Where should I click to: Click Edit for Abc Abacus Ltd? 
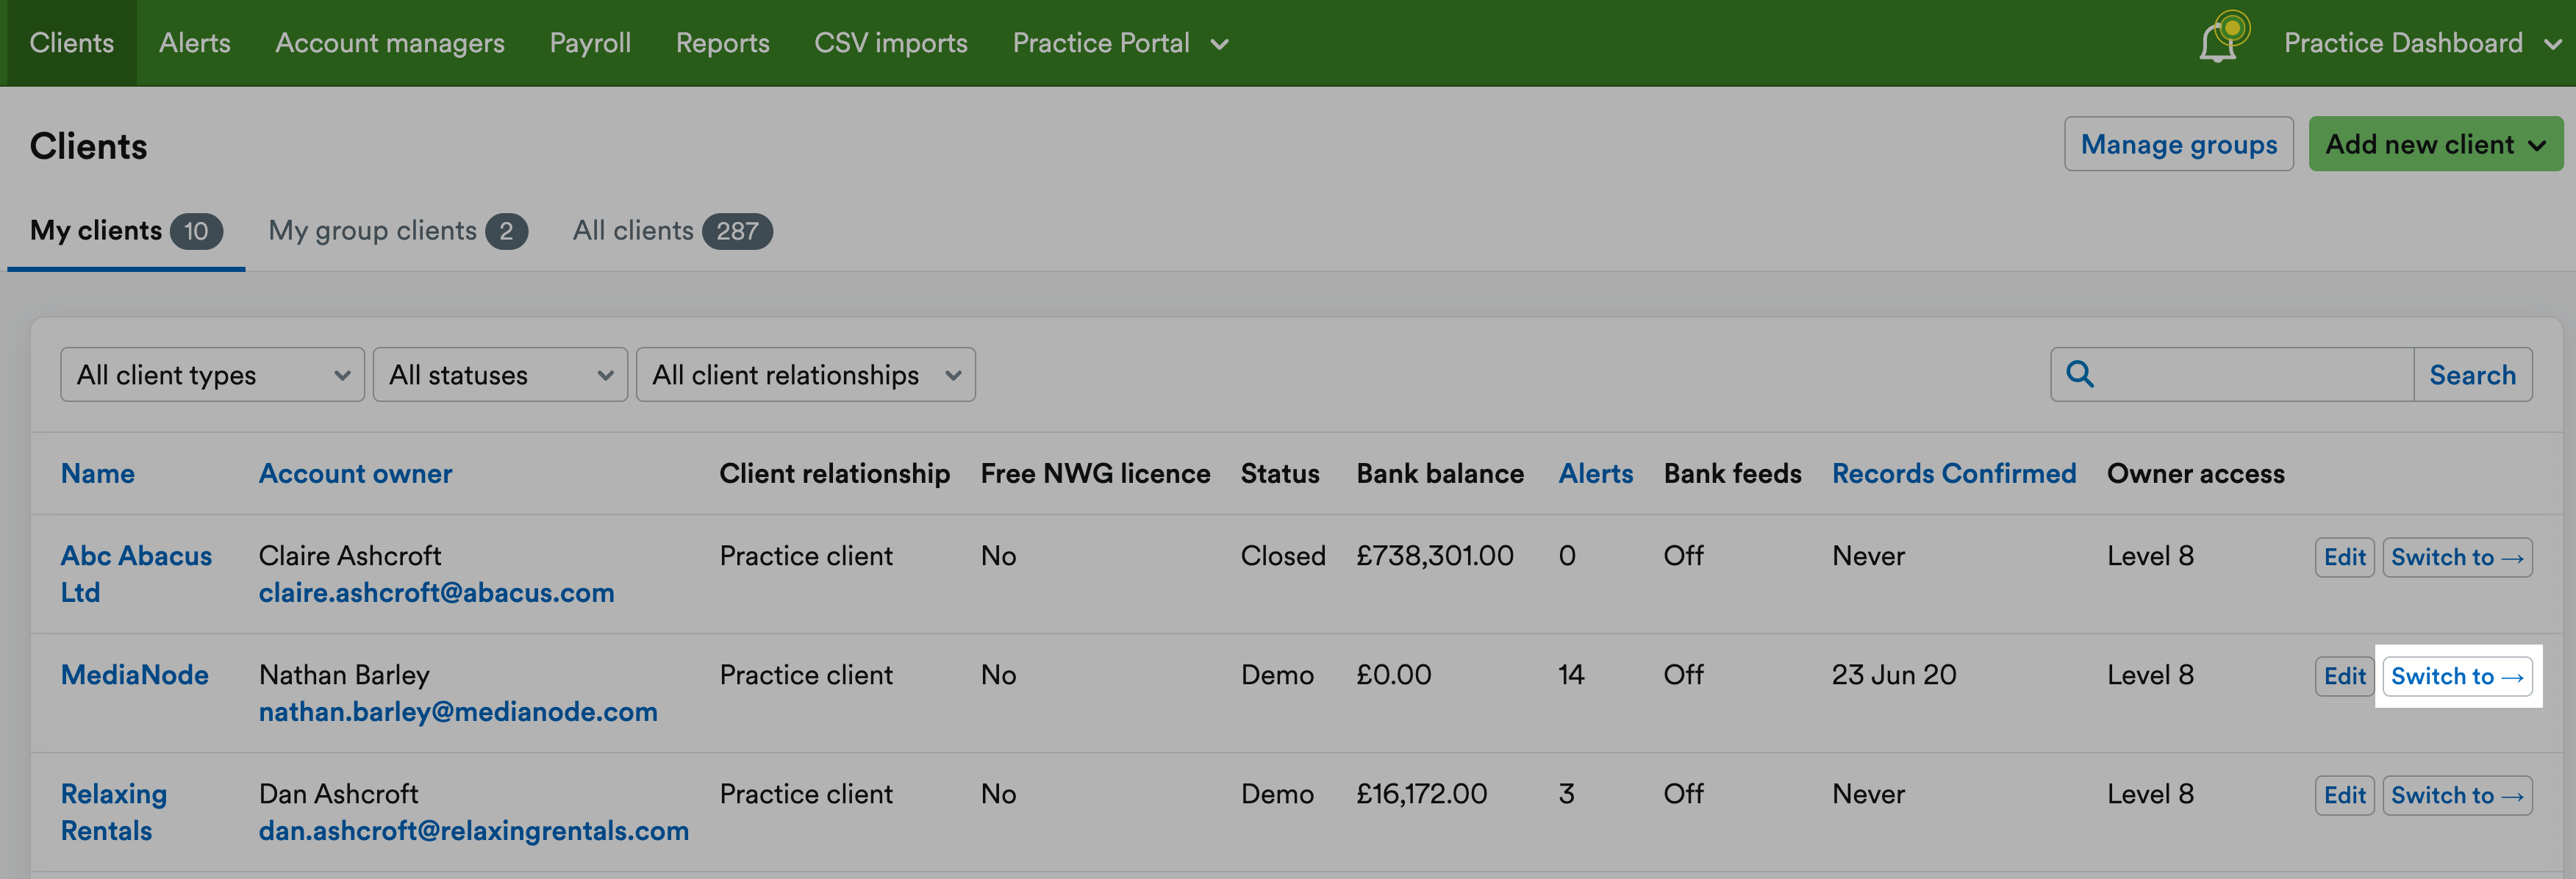click(x=2344, y=557)
